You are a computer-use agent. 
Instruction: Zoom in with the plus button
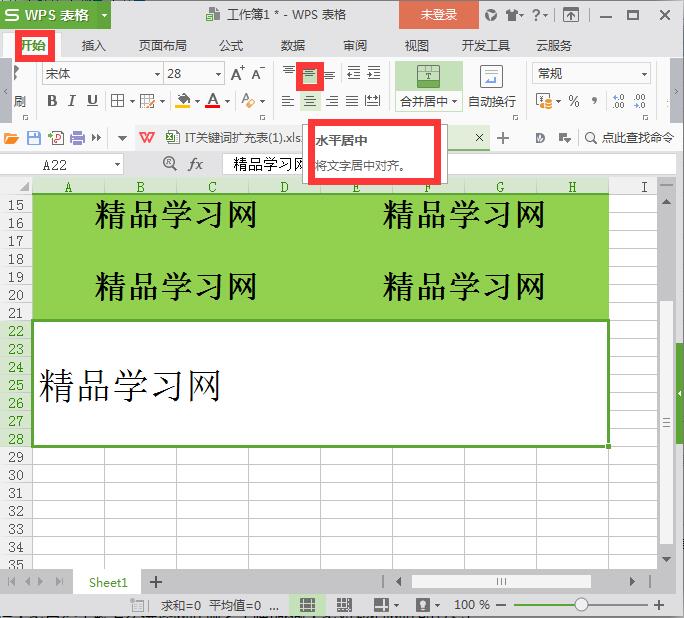tap(659, 605)
